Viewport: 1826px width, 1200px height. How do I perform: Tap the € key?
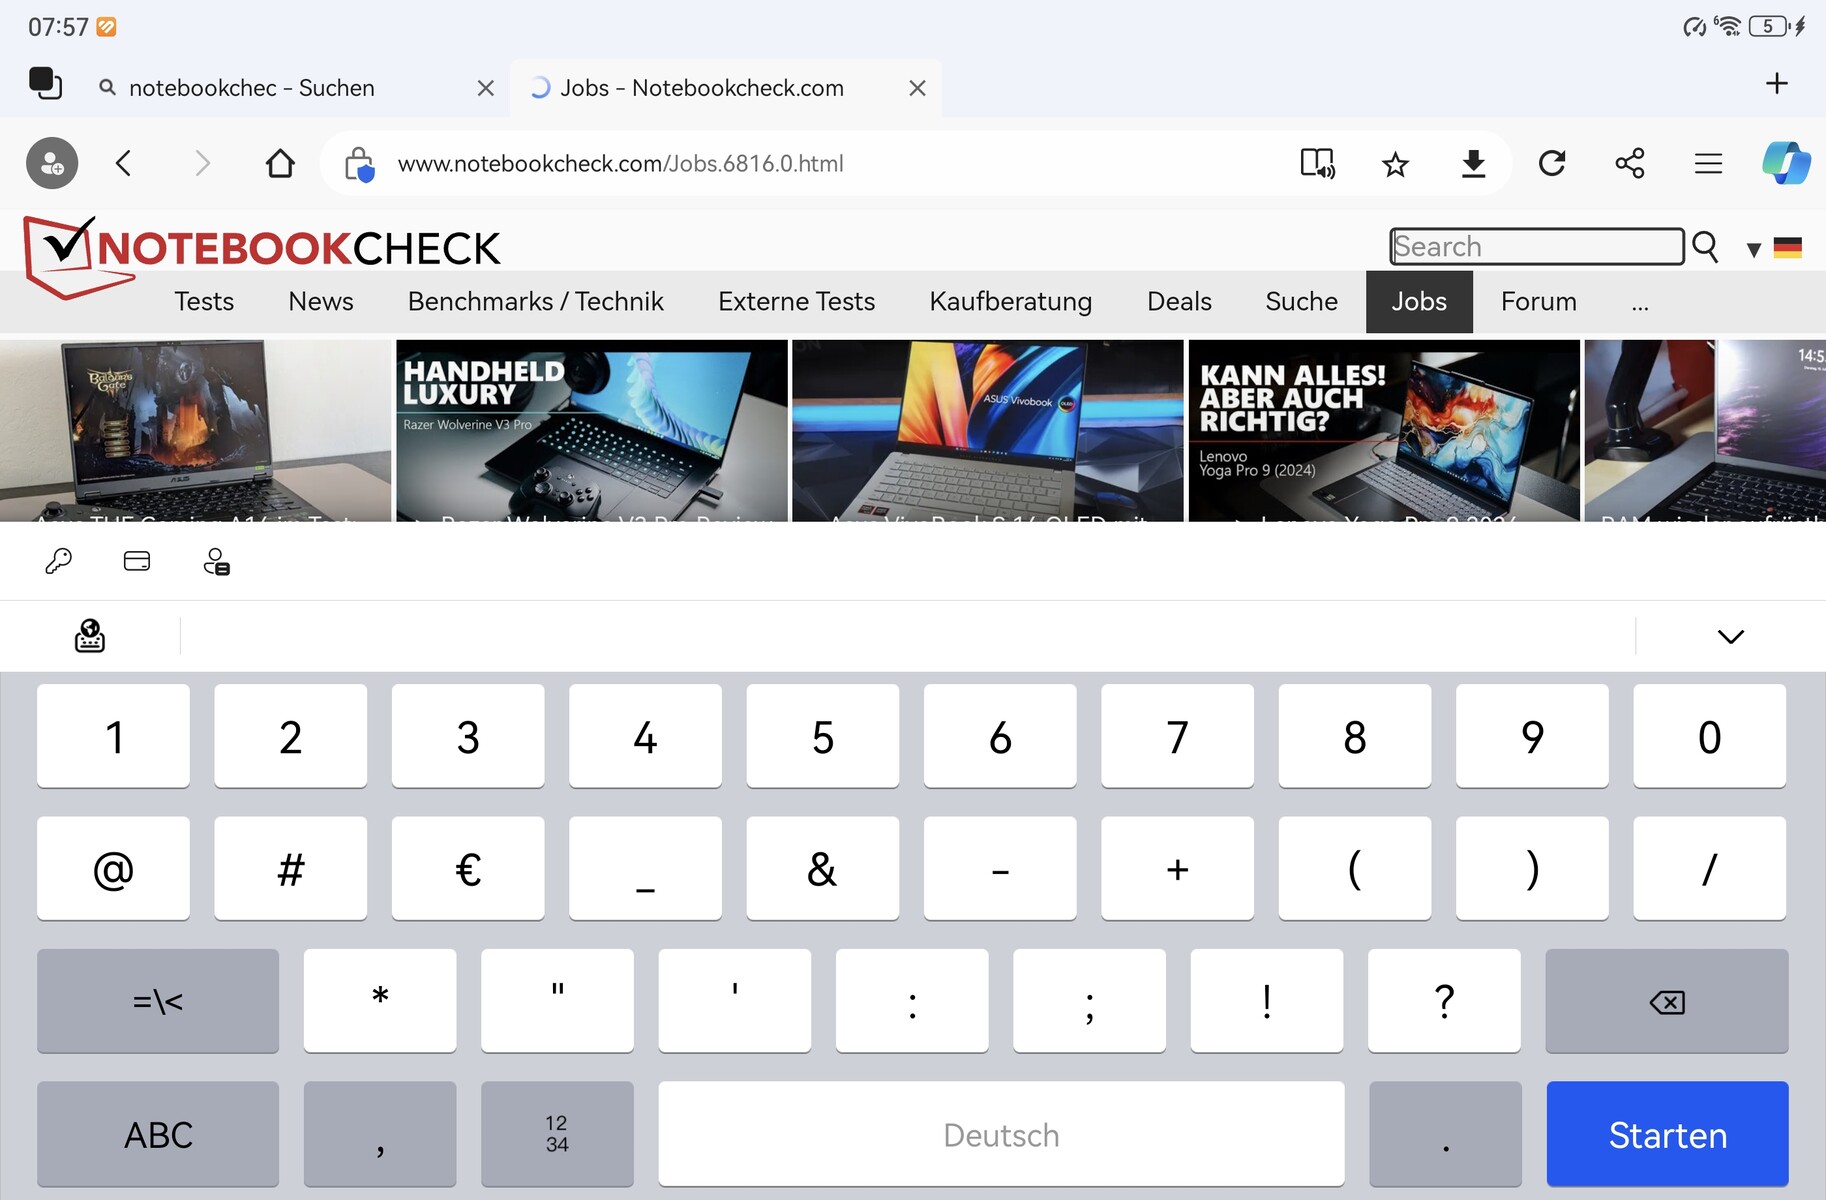pyautogui.click(x=468, y=868)
